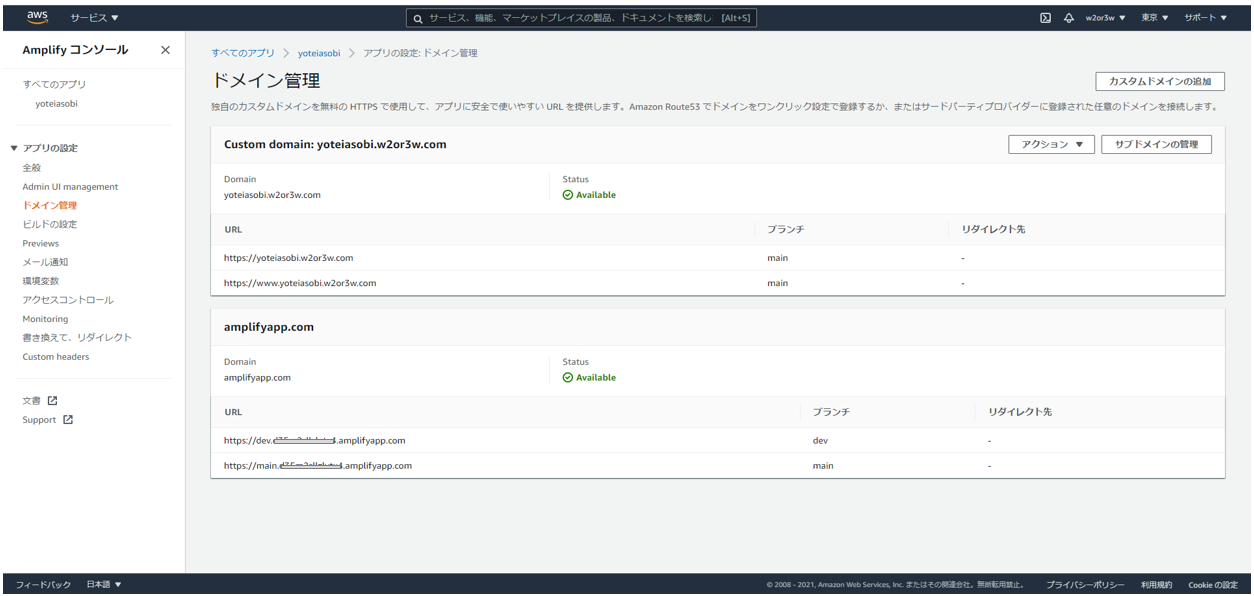Viewport: 1254px width, 596px height.
Task: Open ビルドの設定 in sidebar
Action: coord(50,225)
